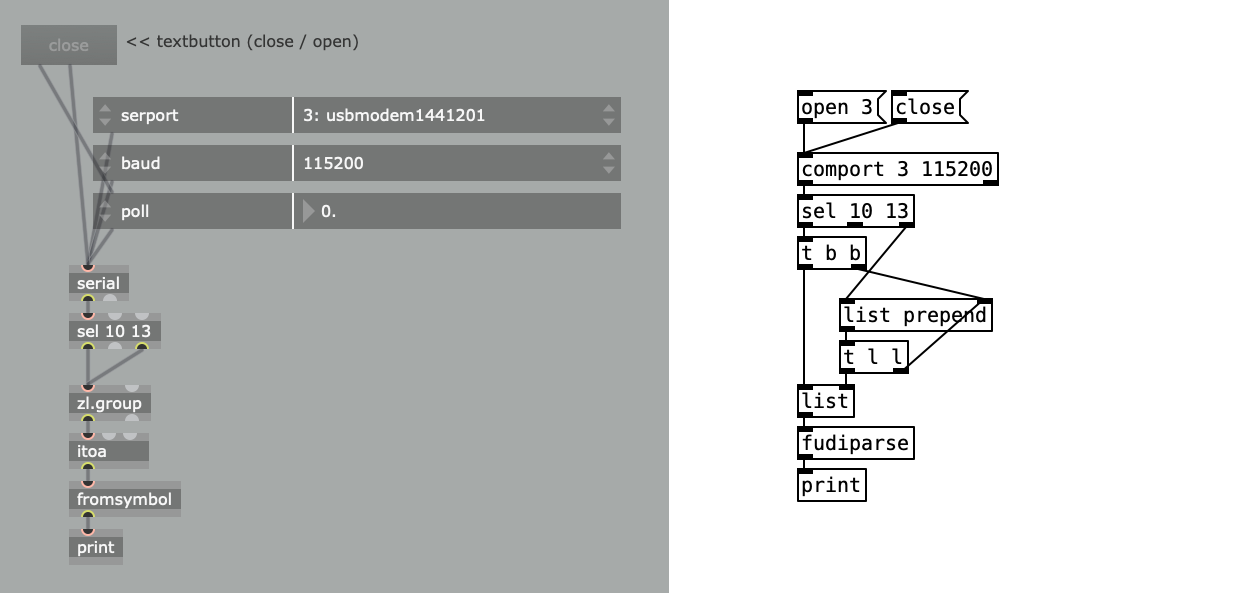Click the stepper arrows beside serport label
The image size is (1236, 593).
(x=105, y=115)
